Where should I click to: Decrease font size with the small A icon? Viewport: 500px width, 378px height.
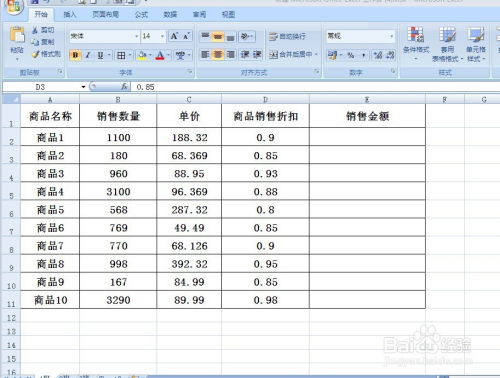pyautogui.click(x=186, y=36)
